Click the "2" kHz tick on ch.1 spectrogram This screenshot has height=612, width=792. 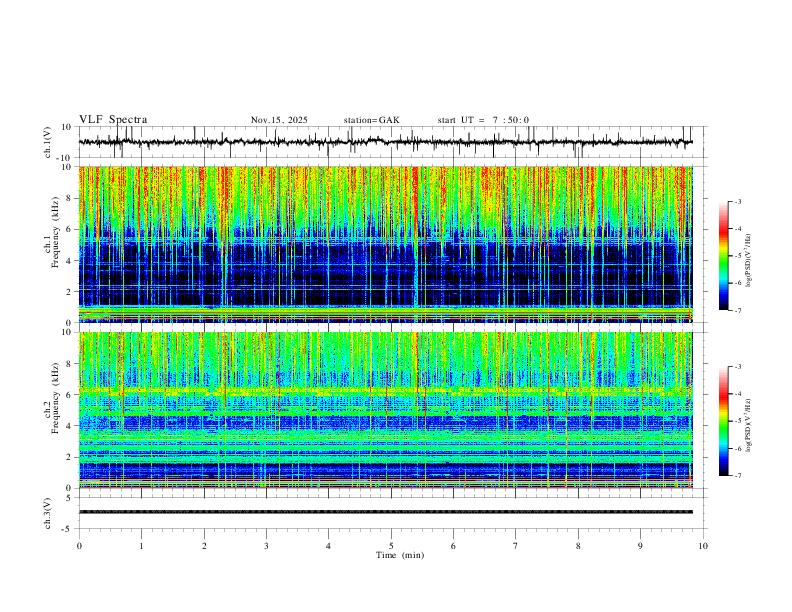coord(70,292)
